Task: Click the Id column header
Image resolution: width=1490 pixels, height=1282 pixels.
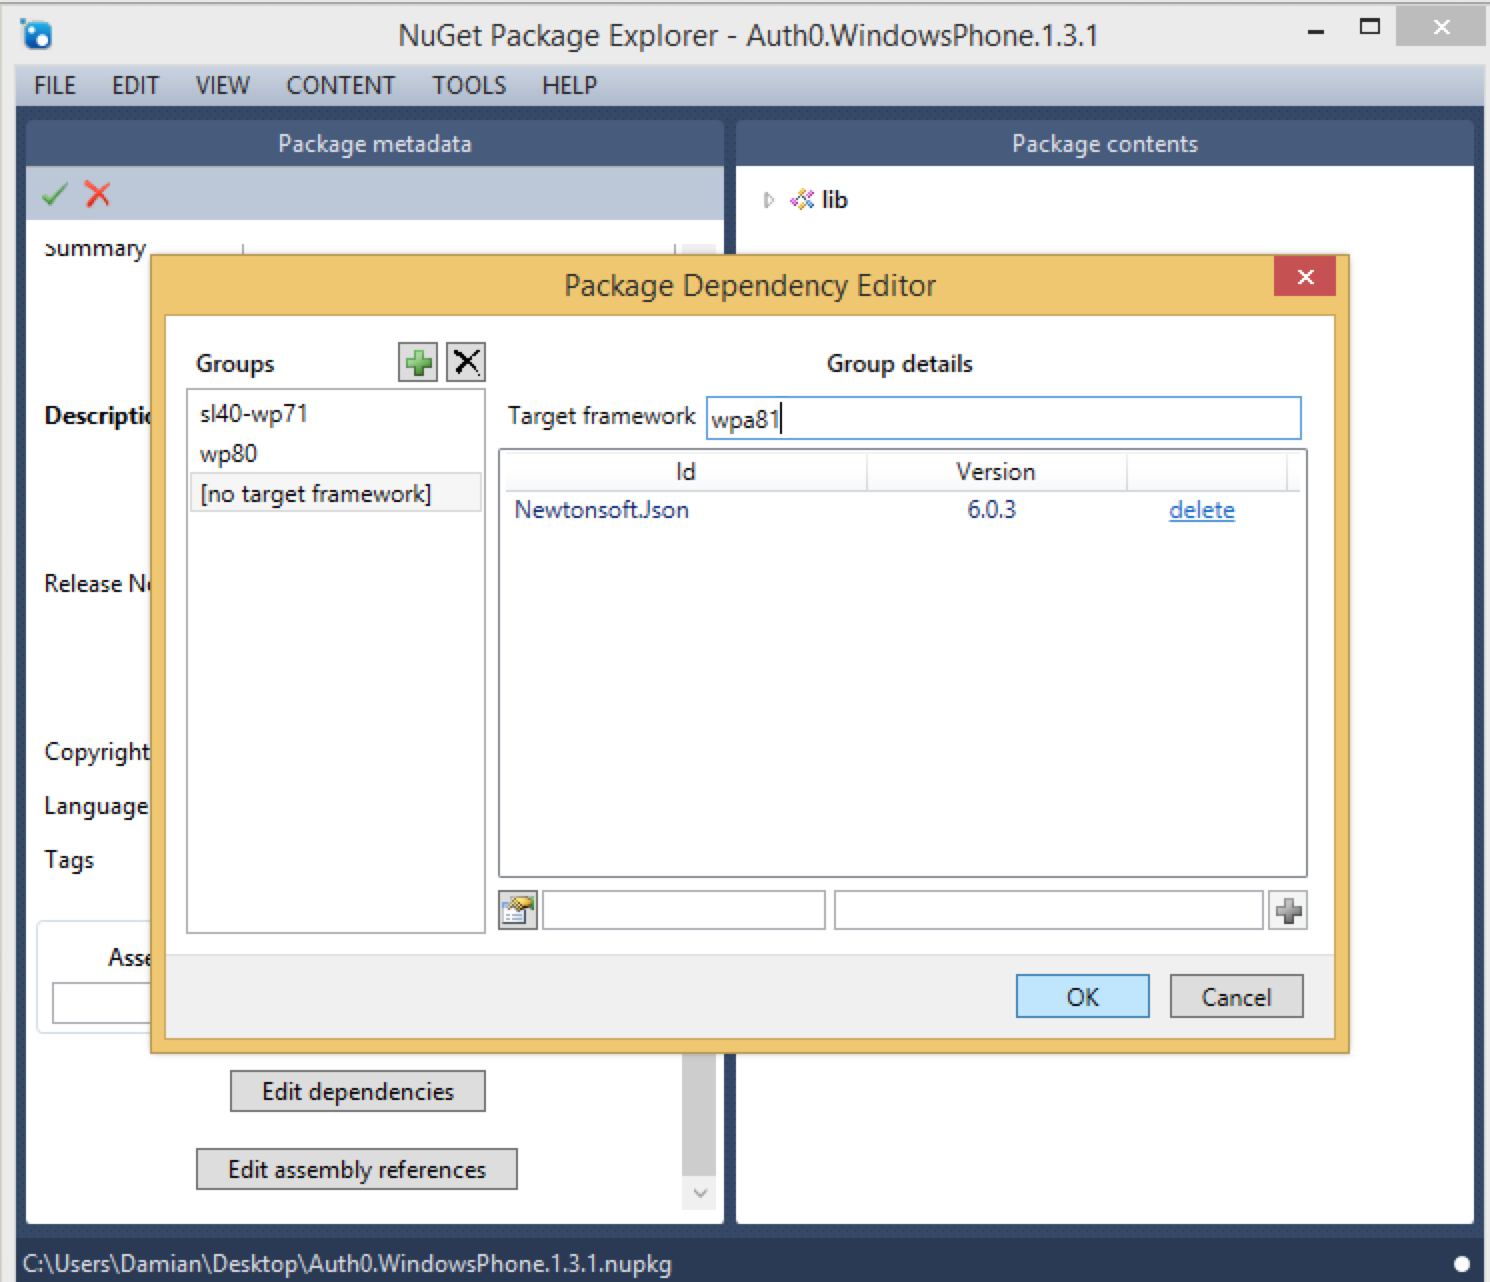Action: [684, 471]
